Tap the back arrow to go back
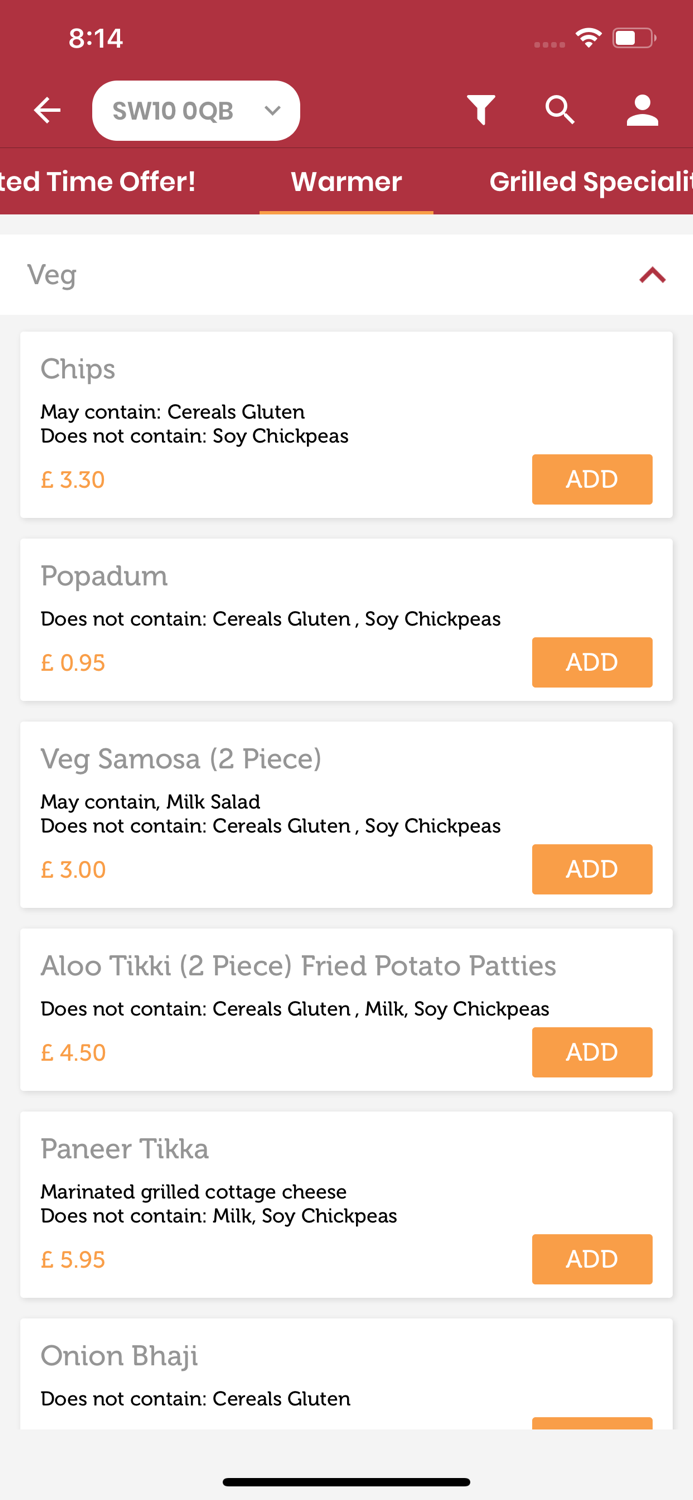 (47, 110)
